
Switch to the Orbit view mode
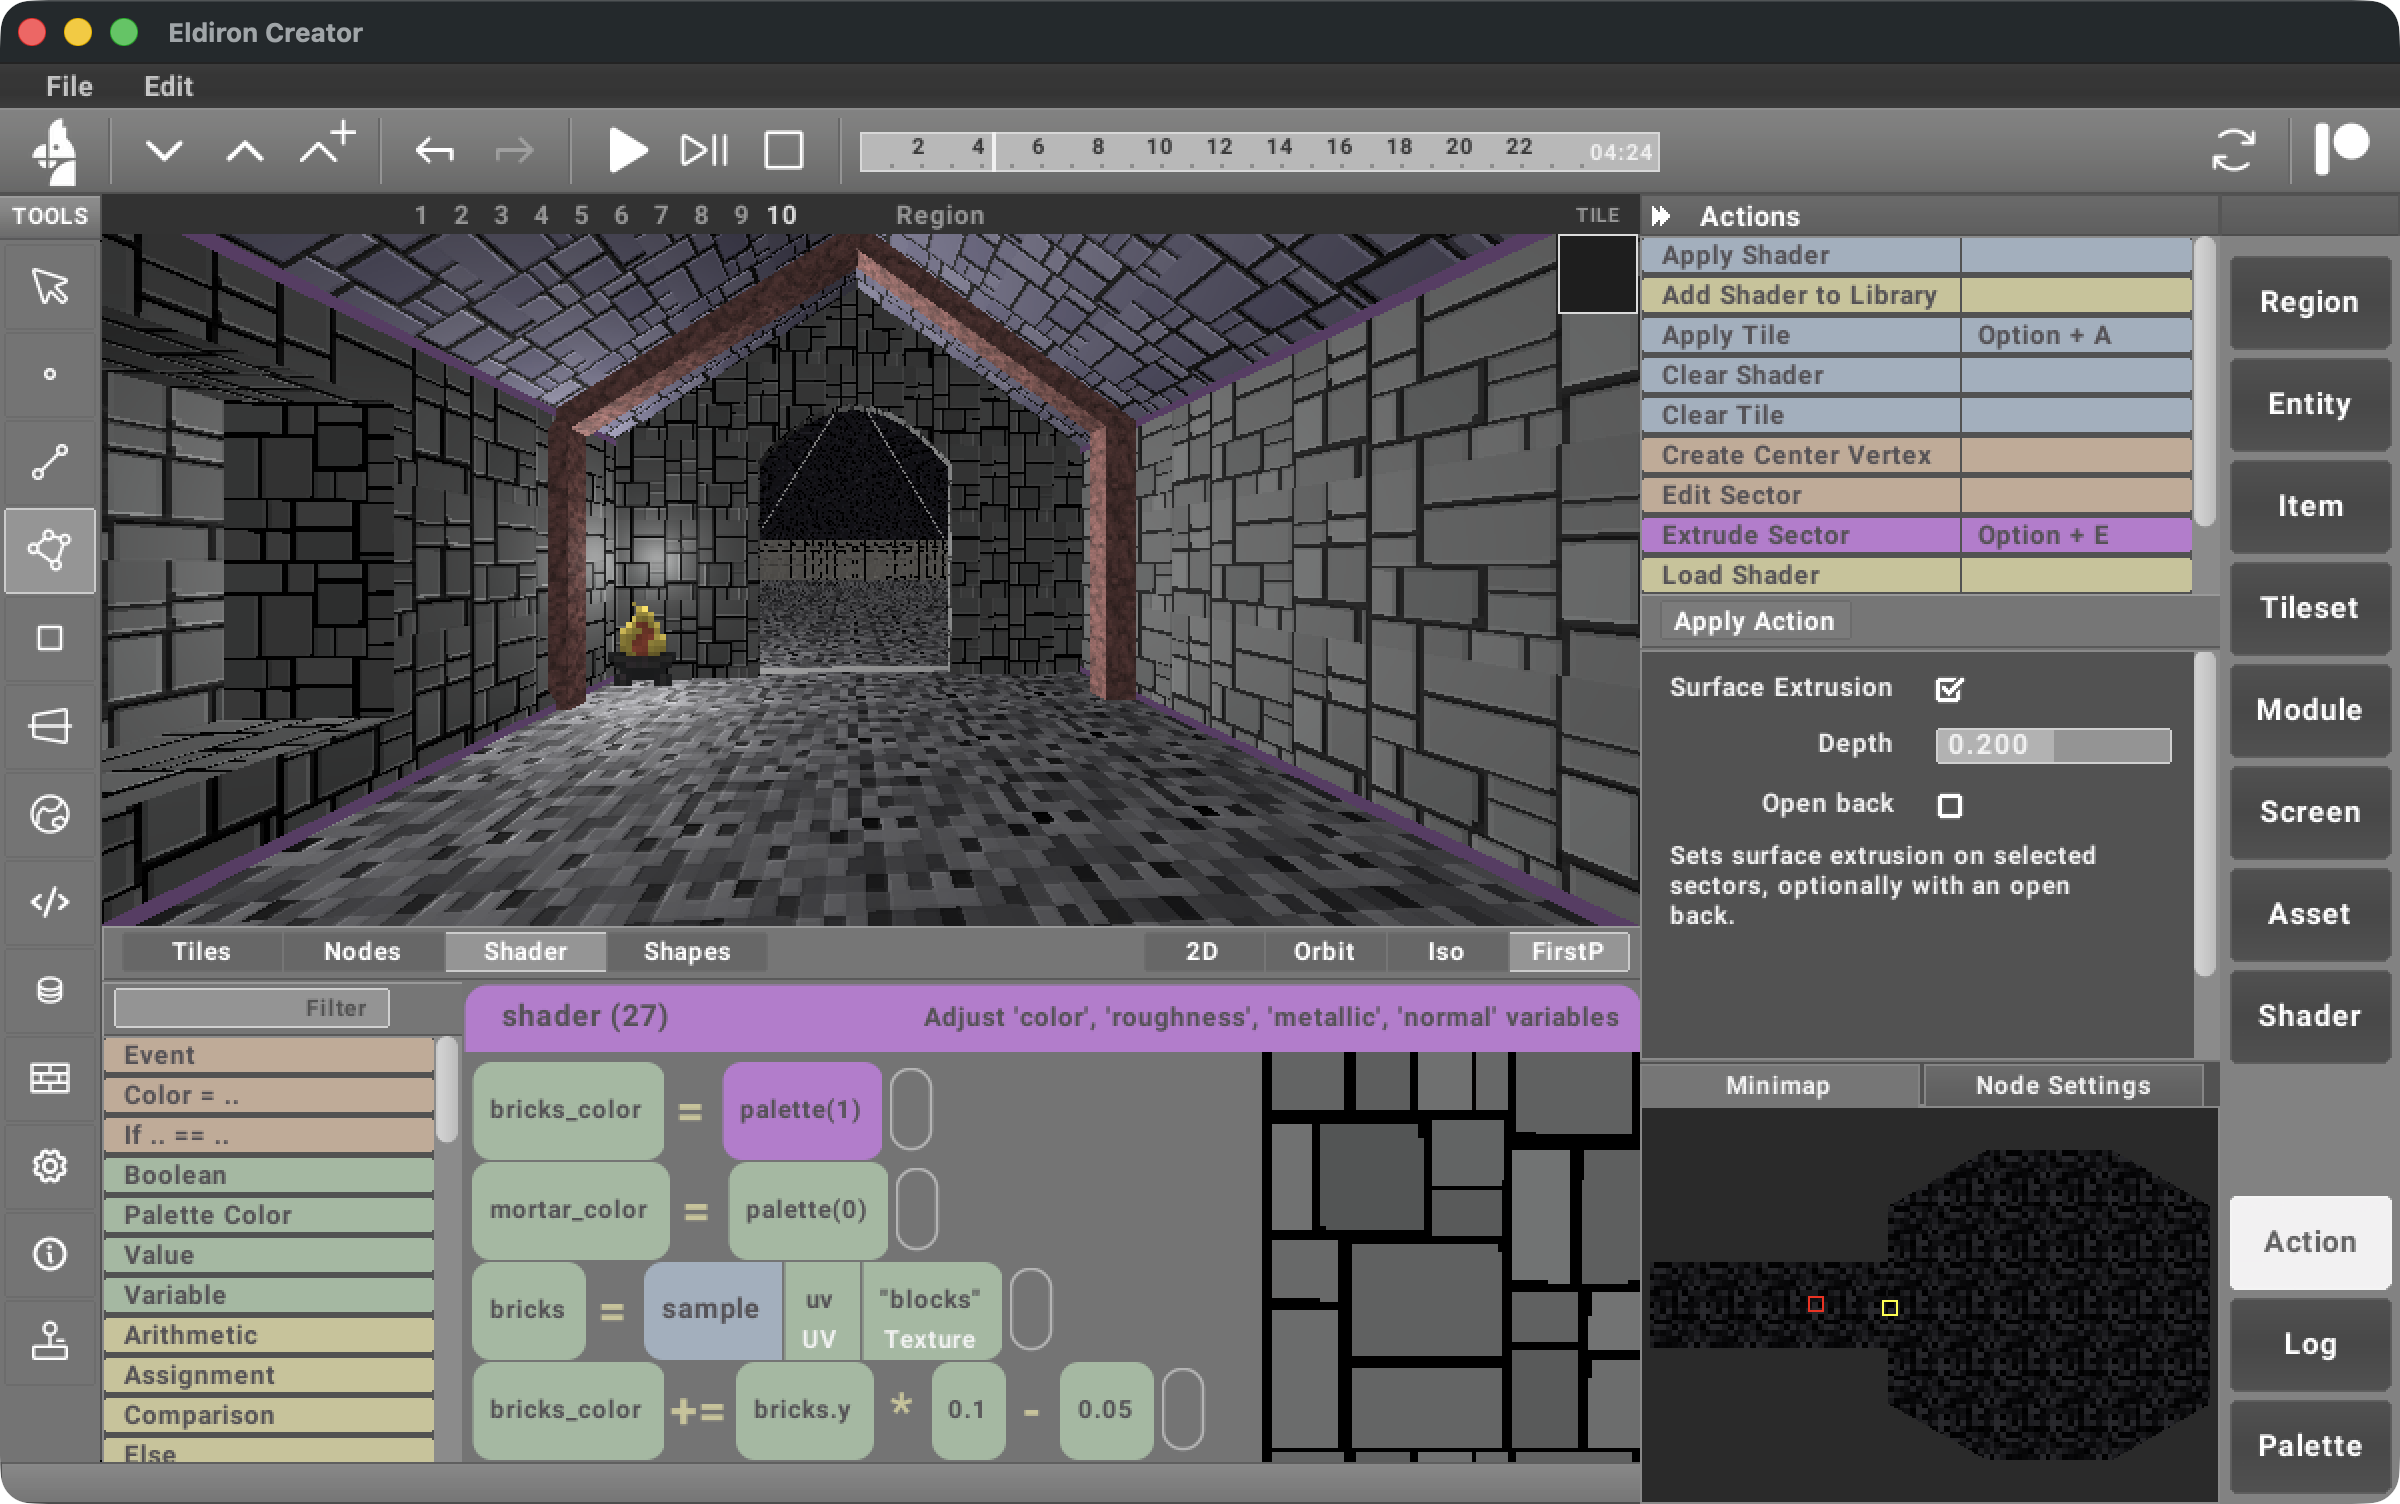[1323, 951]
